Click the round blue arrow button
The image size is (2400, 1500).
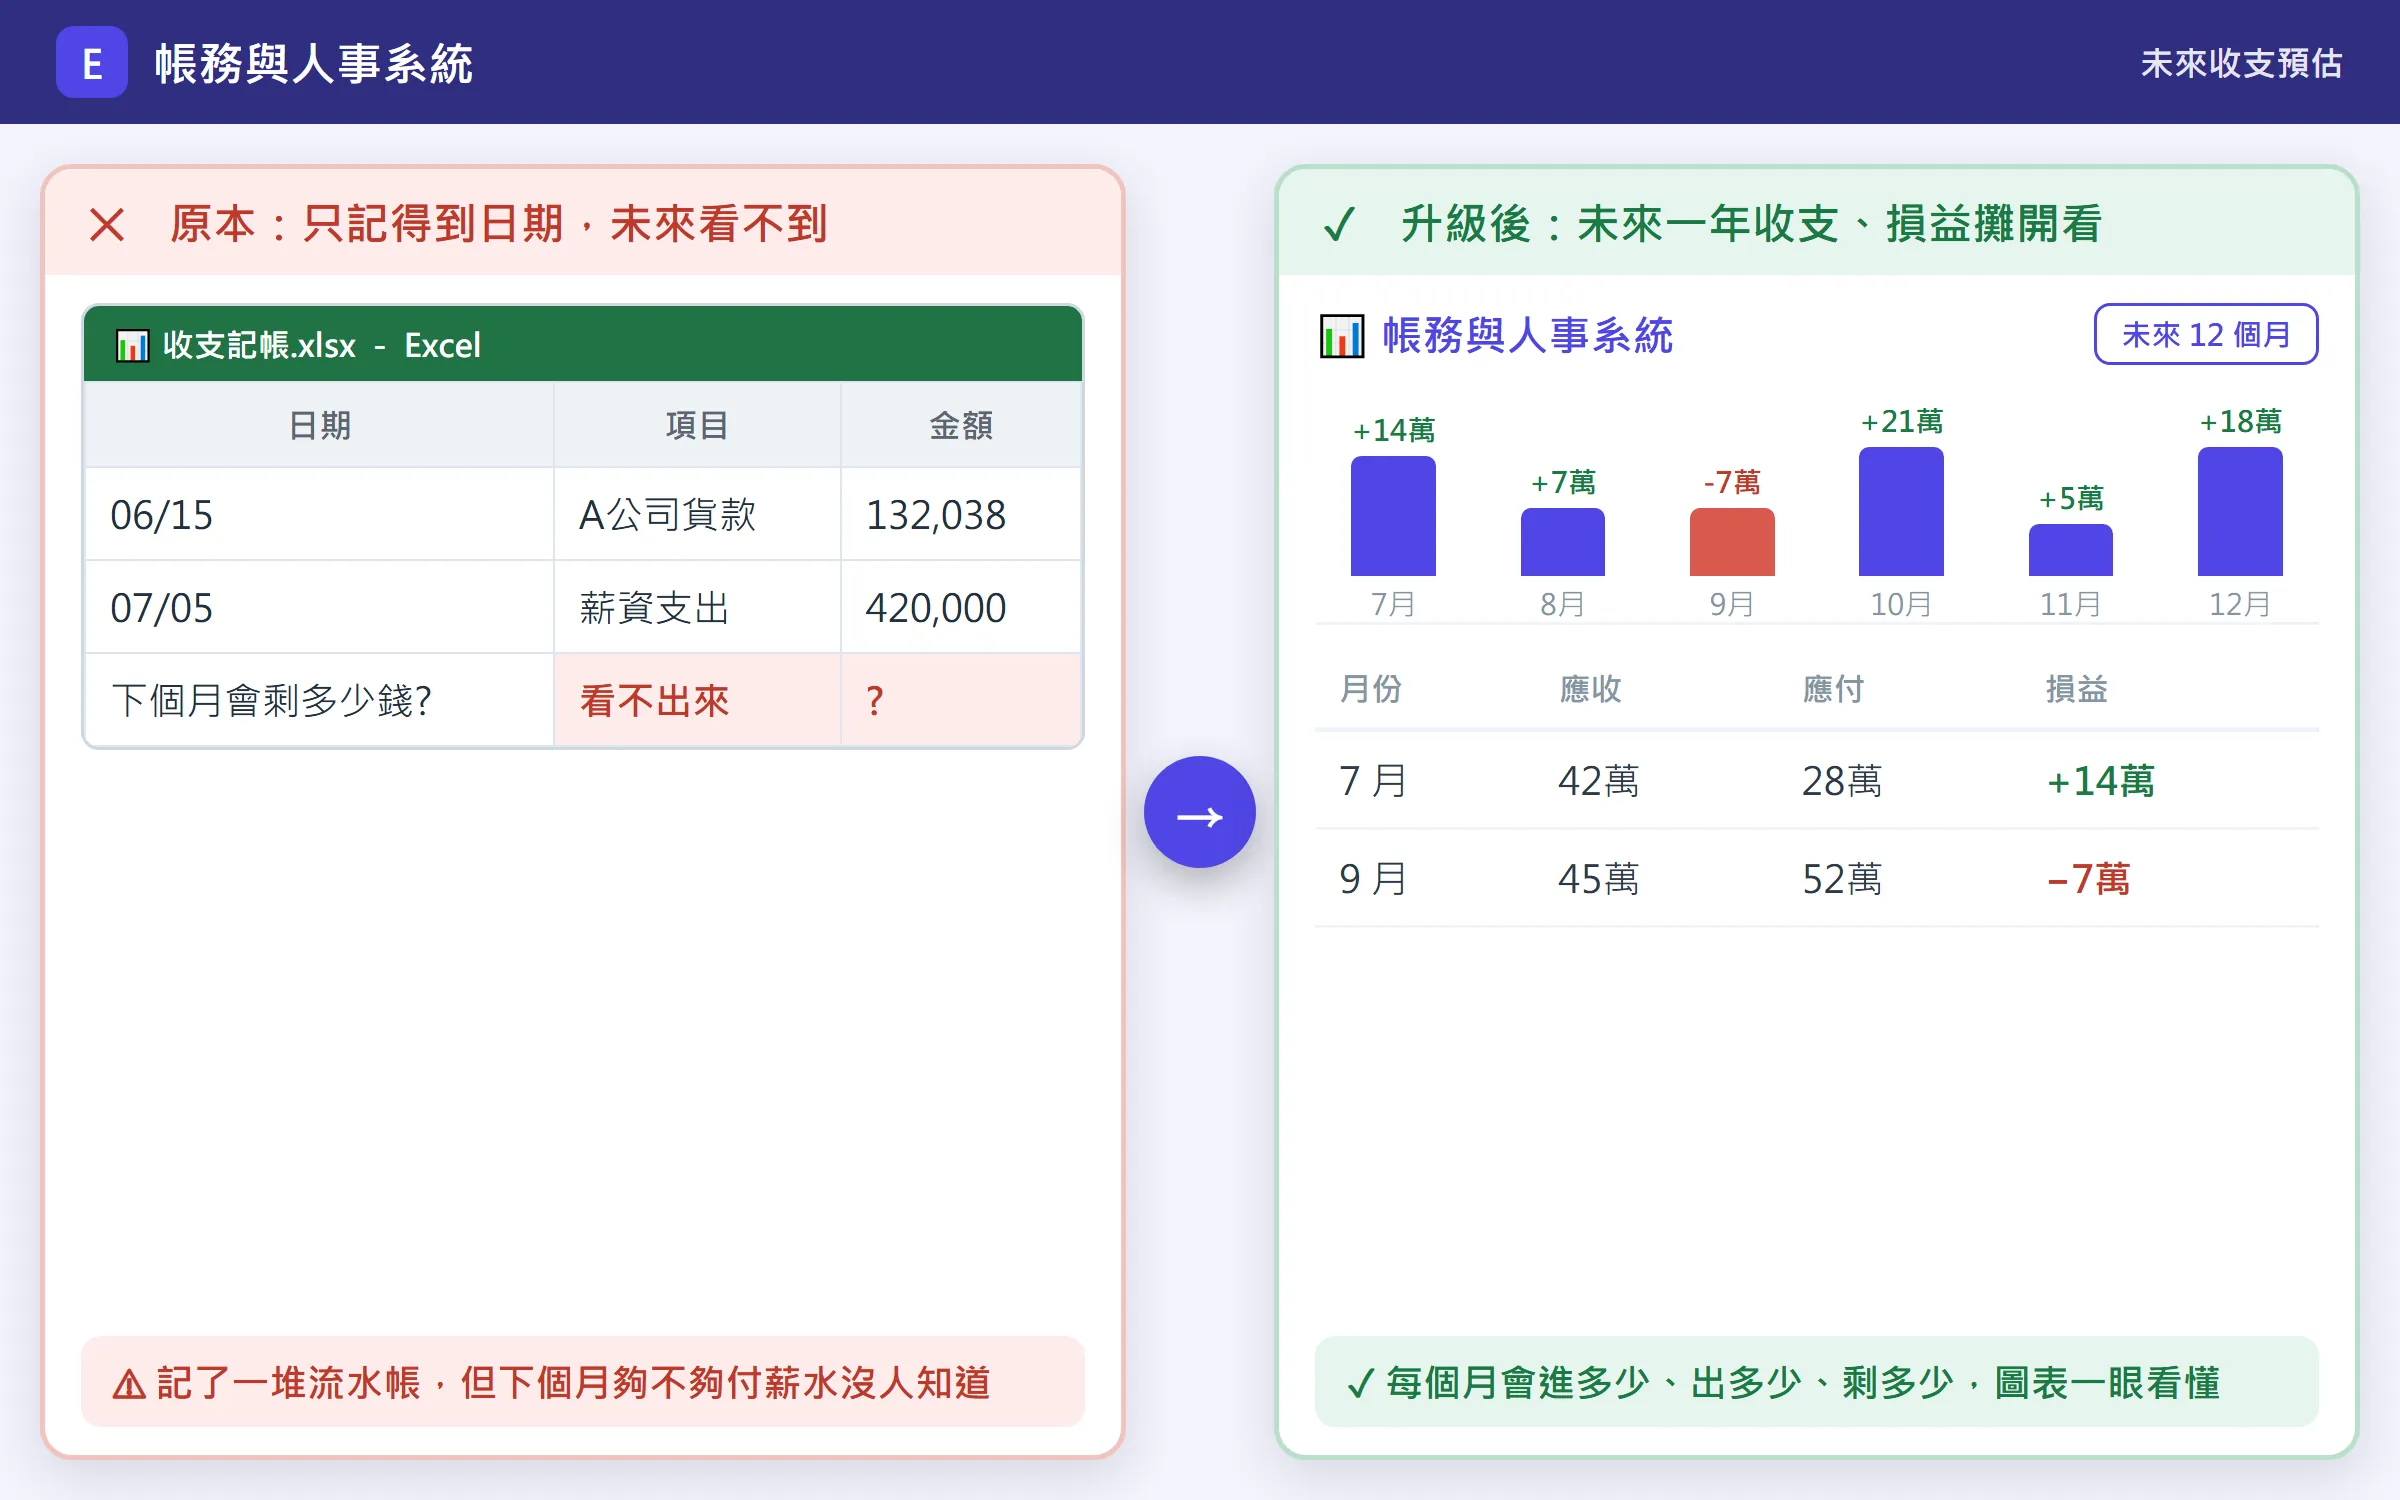(1199, 812)
